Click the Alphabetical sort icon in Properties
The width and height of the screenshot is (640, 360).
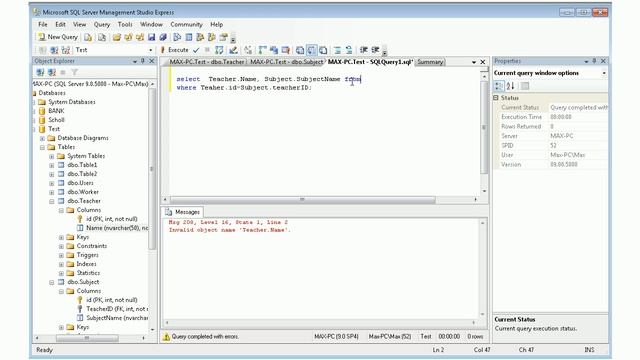click(510, 86)
